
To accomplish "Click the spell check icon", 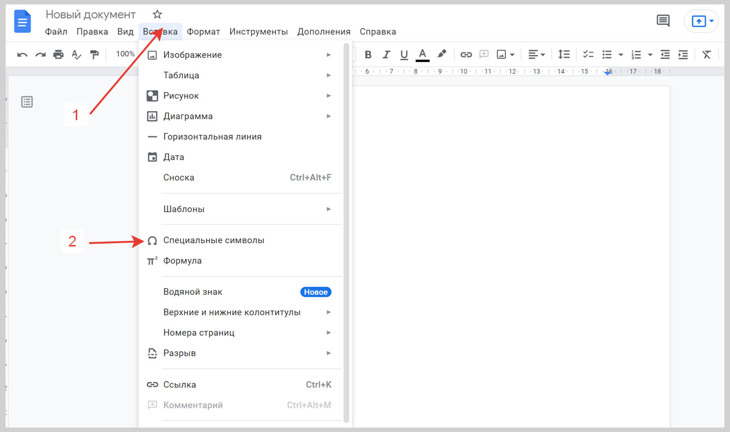I will 76,55.
